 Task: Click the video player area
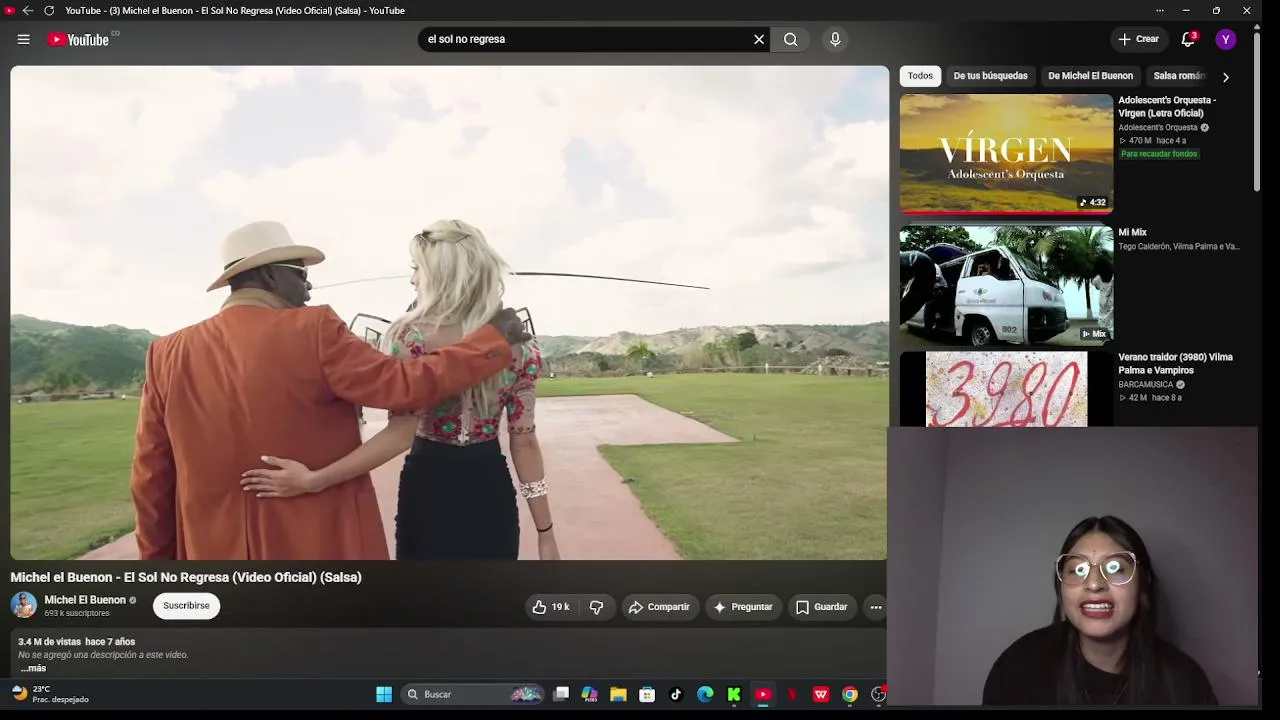click(x=449, y=313)
